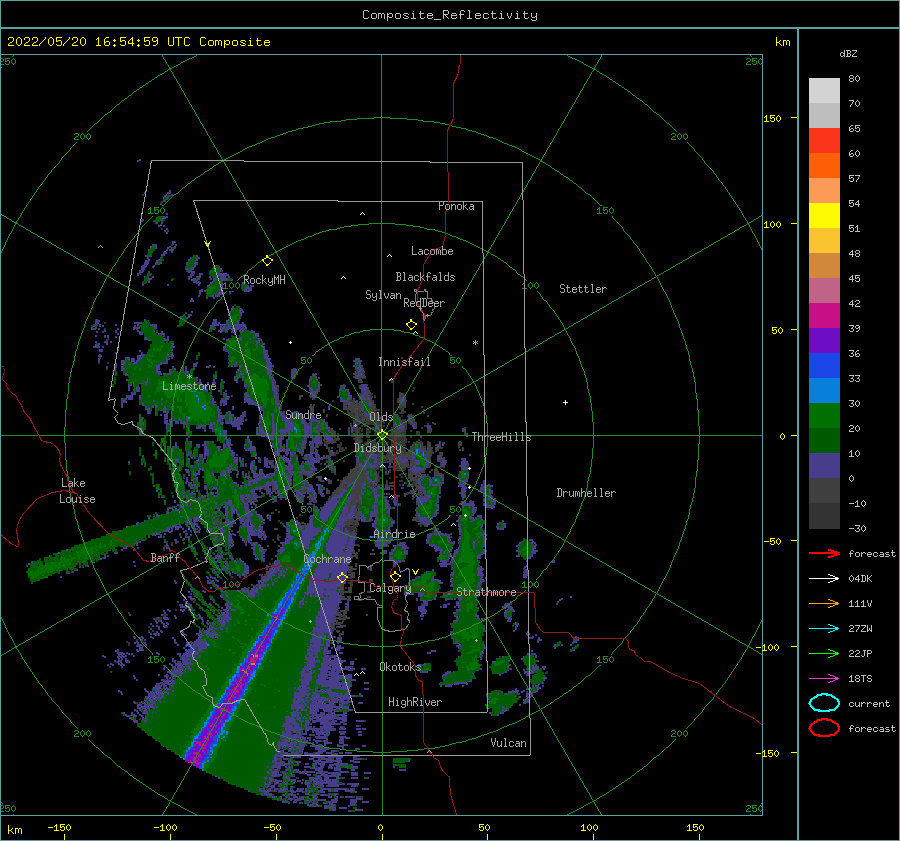Pick the dark orange 57-60 dBZ swatch
Image resolution: width=900 pixels, height=841 pixels.
[x=824, y=166]
